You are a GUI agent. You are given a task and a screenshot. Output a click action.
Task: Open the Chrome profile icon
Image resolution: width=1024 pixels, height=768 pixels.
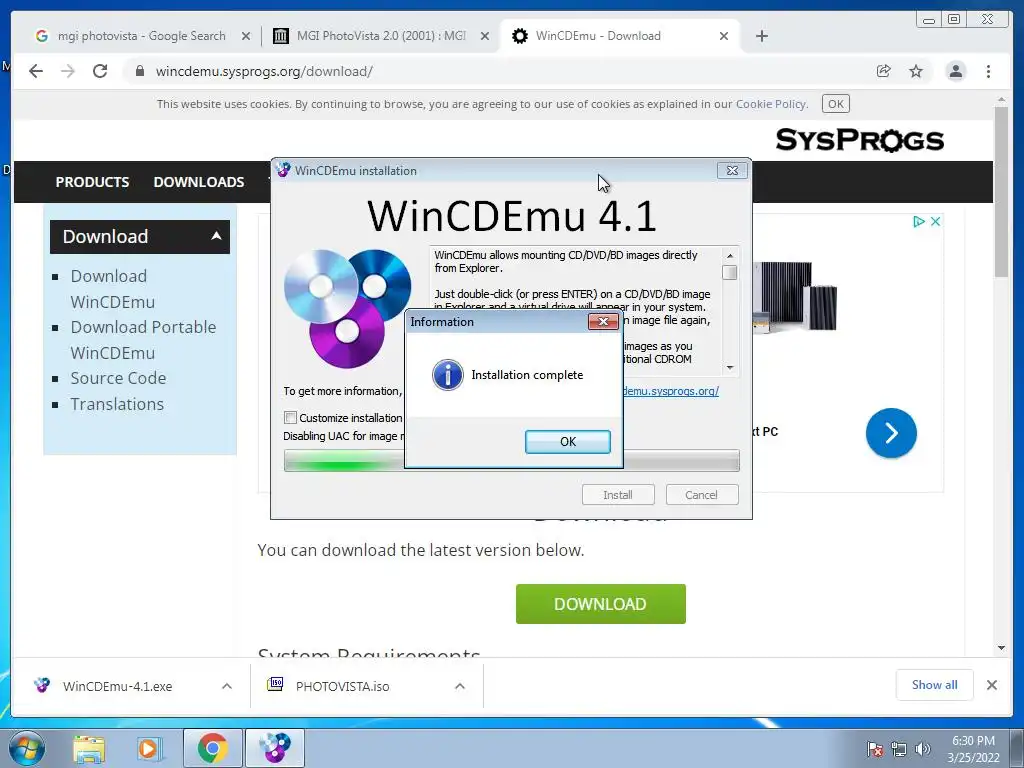(955, 71)
